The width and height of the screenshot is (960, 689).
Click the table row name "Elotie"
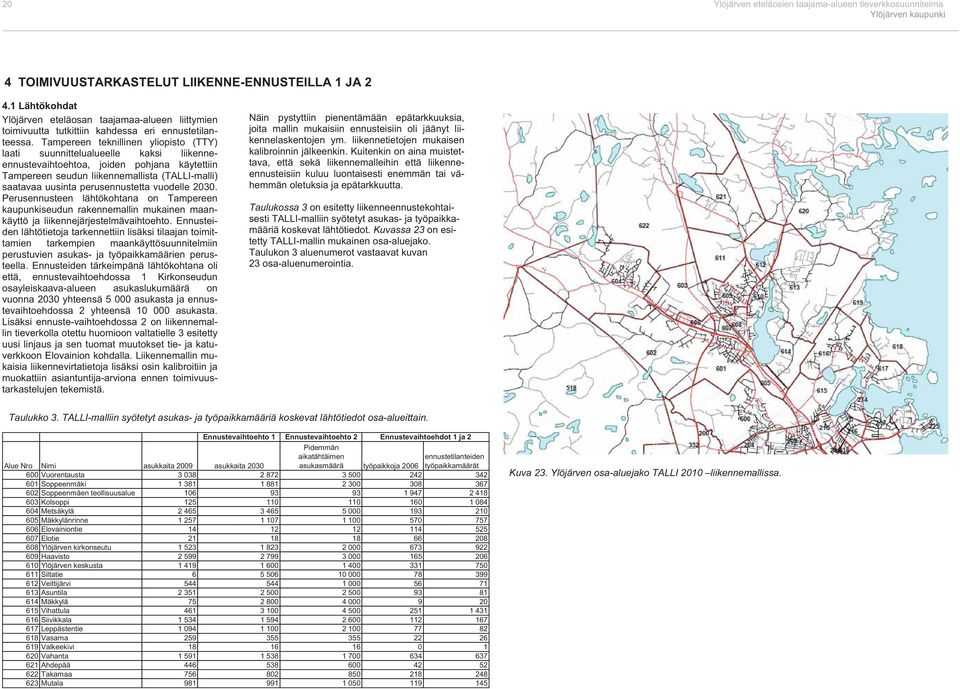(x=50, y=538)
